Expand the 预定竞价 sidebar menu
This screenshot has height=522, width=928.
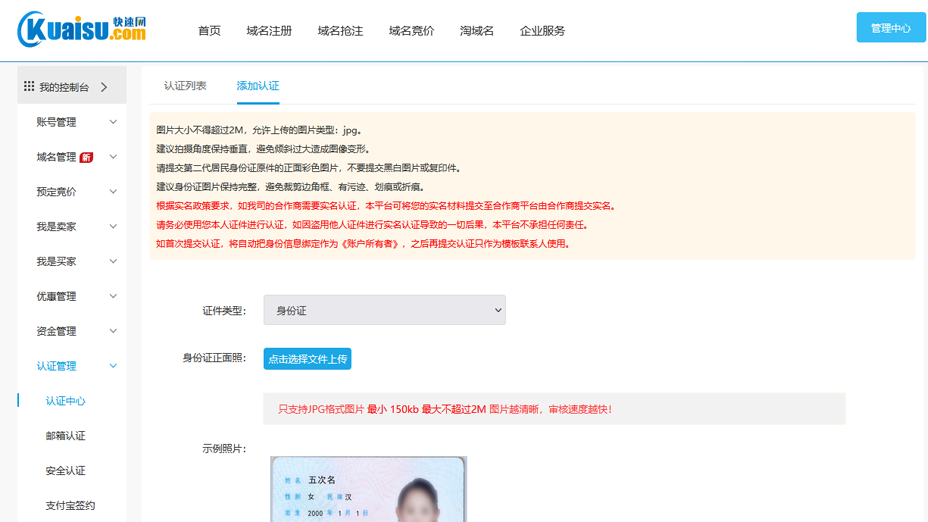[x=72, y=192]
